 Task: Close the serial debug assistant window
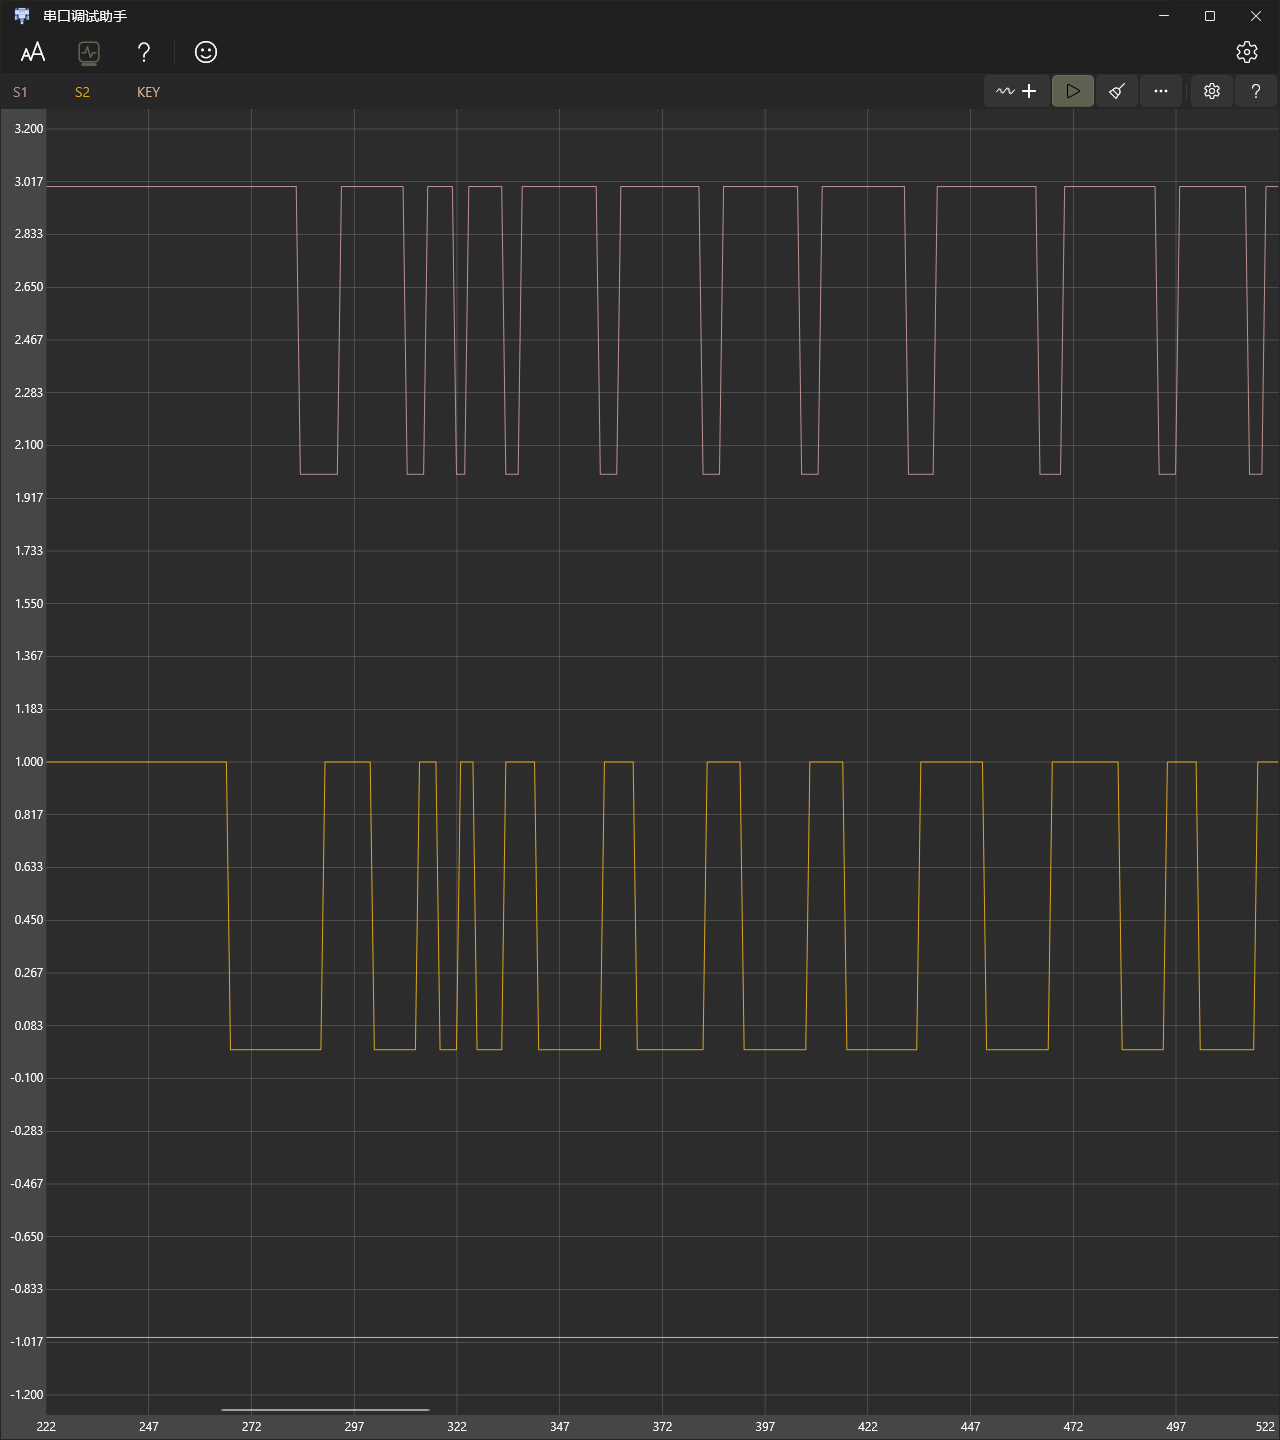1256,16
